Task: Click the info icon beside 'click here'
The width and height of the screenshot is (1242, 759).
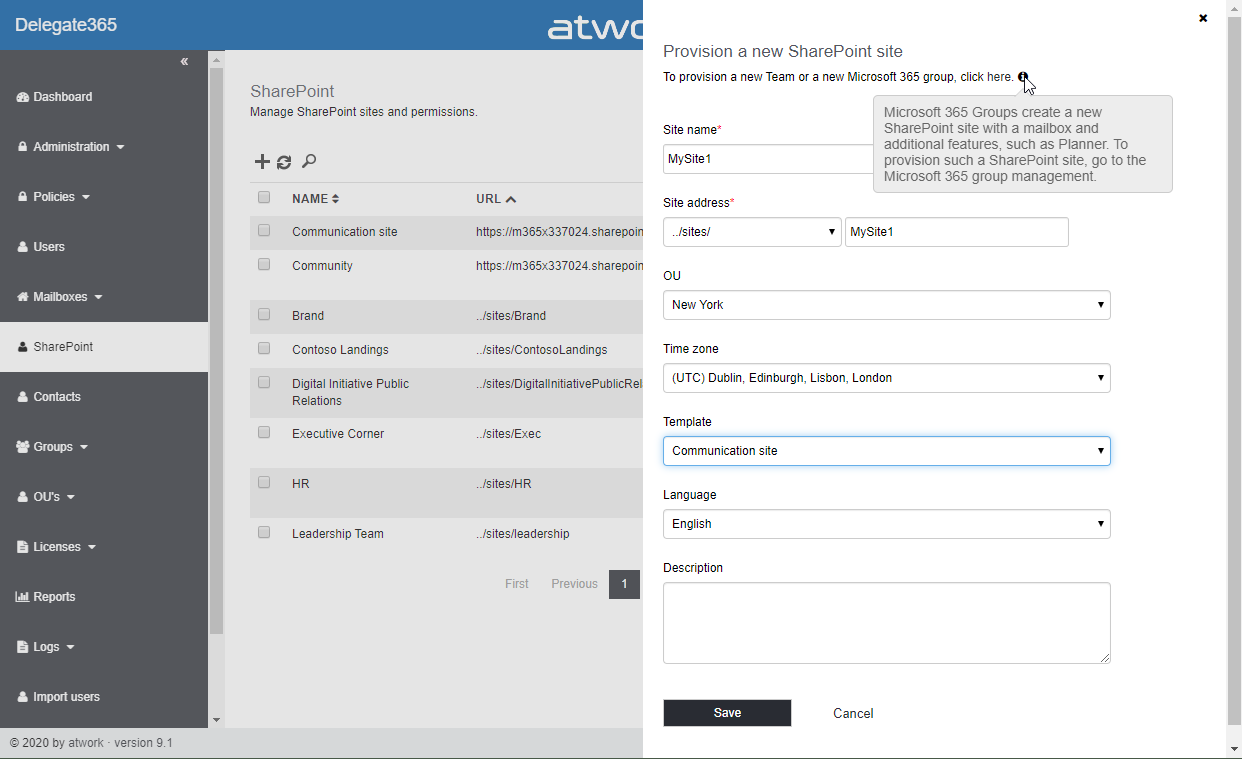Action: 1023,77
